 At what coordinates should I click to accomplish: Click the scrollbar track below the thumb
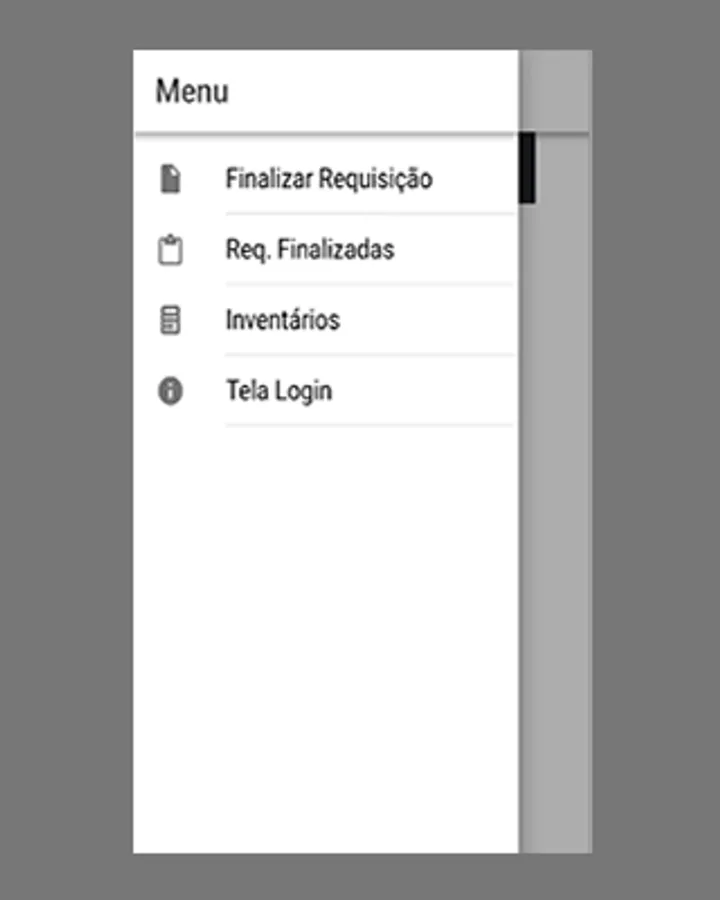coord(527,517)
